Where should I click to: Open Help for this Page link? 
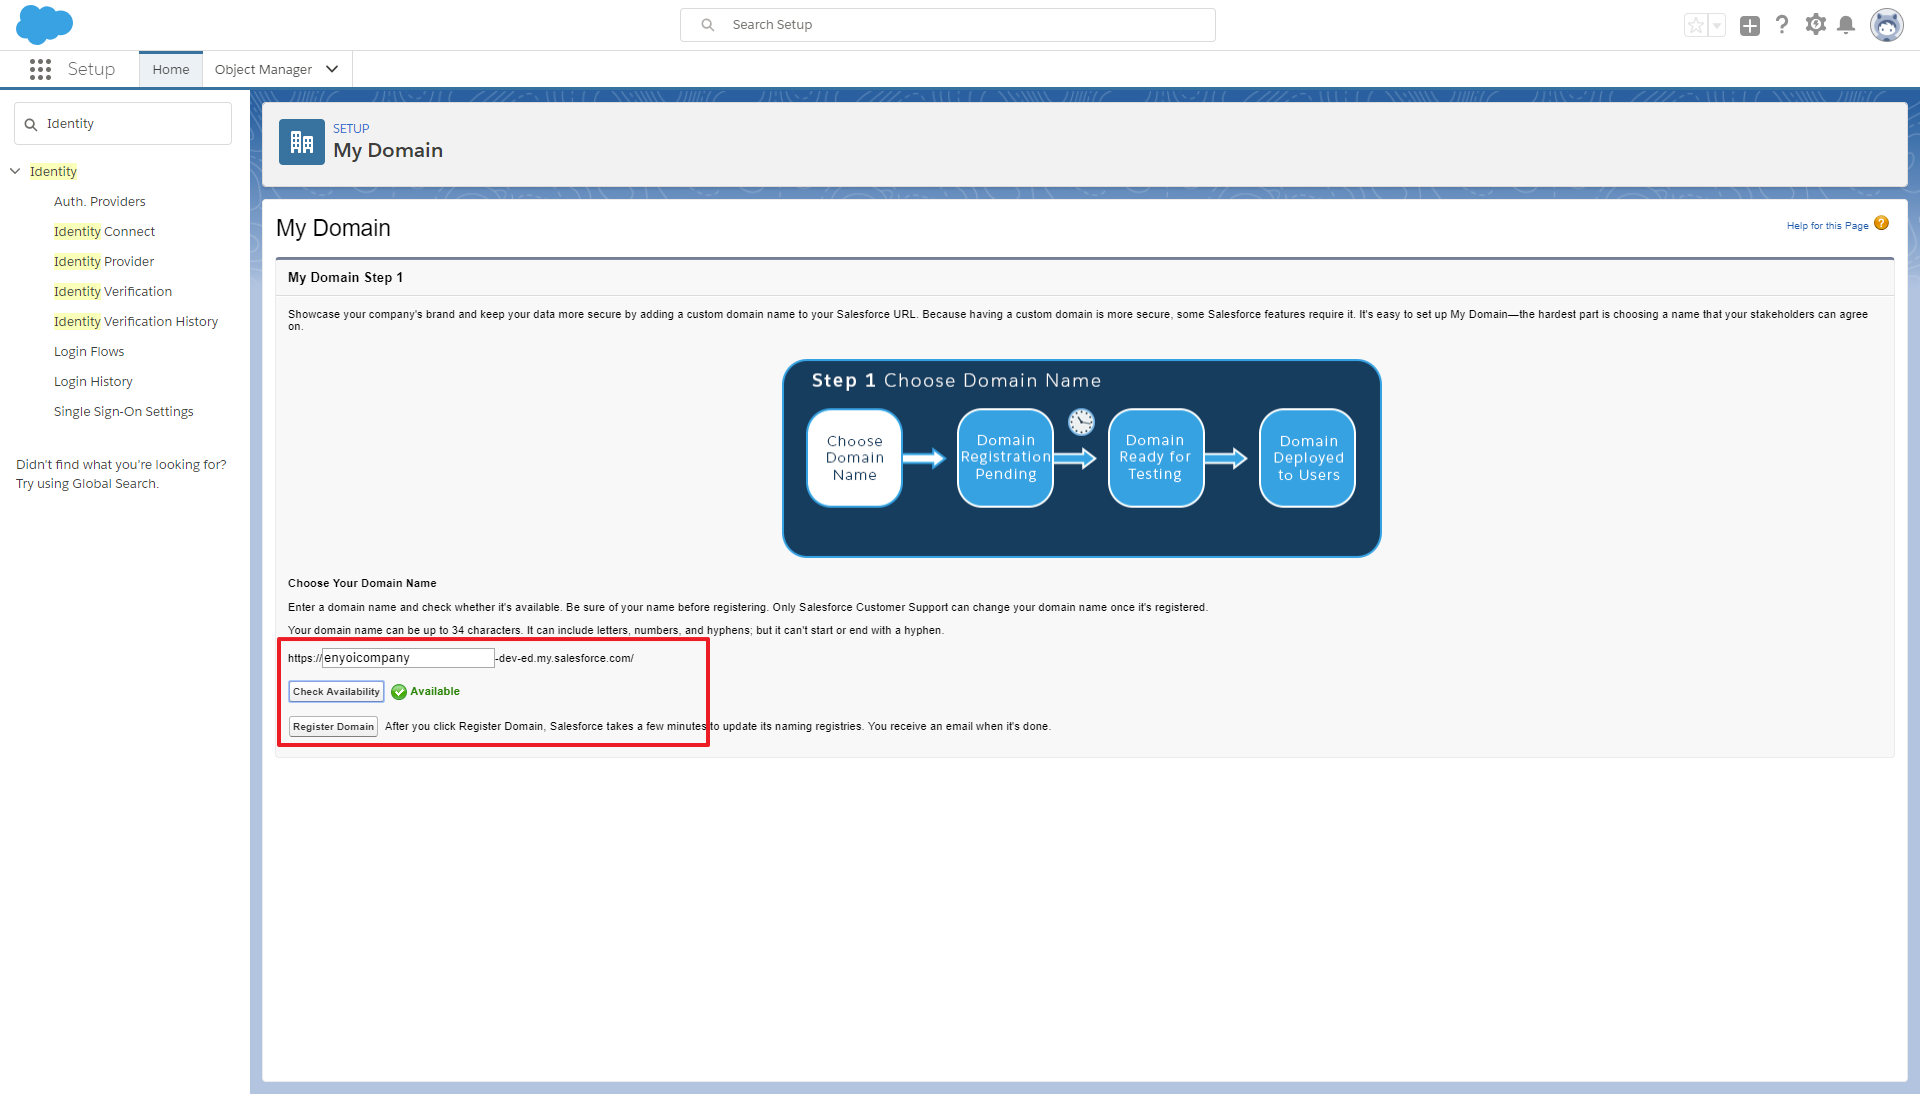coord(1827,225)
